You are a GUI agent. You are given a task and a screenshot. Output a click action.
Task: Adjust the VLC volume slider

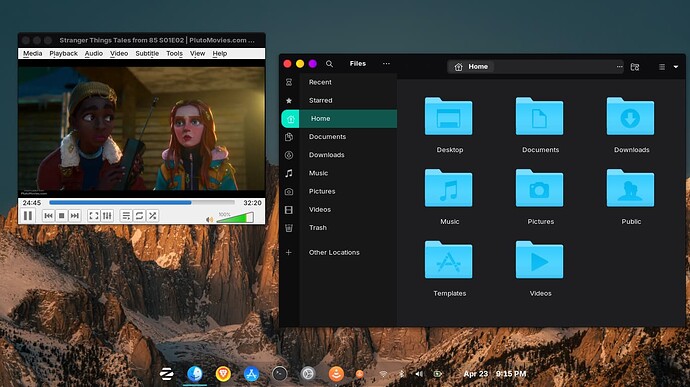(235, 217)
